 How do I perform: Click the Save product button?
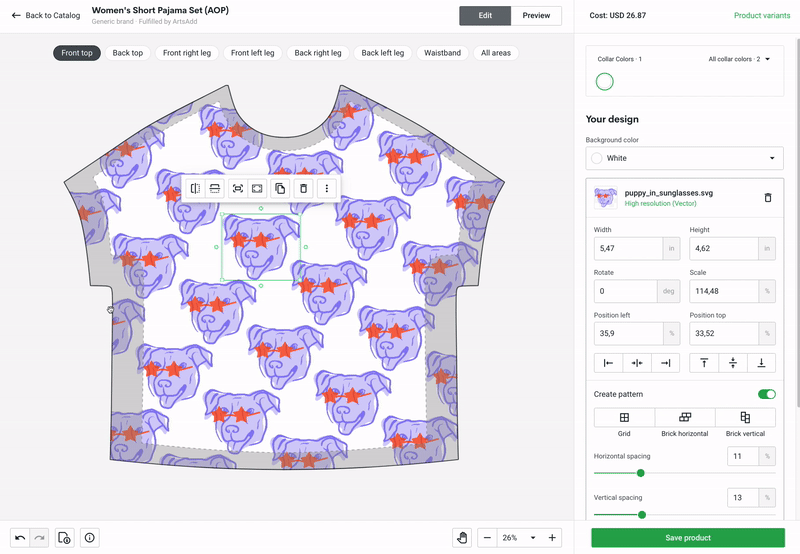click(688, 538)
